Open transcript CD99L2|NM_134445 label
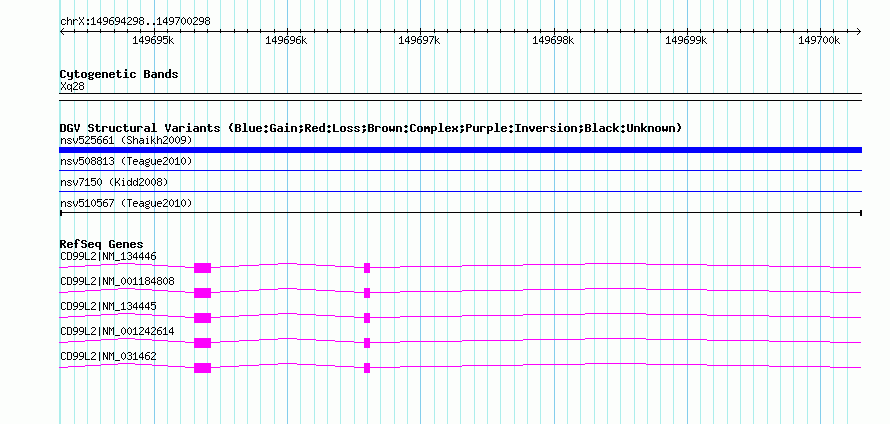890x424 pixels. (108, 307)
